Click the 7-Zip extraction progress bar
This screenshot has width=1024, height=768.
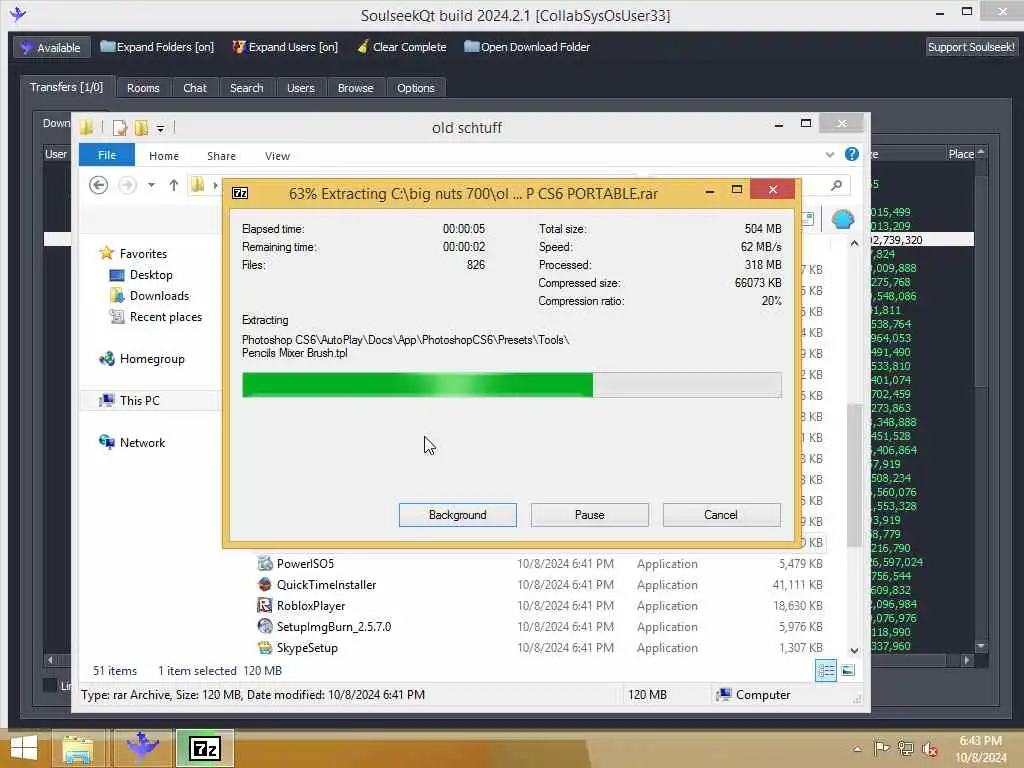(511, 385)
